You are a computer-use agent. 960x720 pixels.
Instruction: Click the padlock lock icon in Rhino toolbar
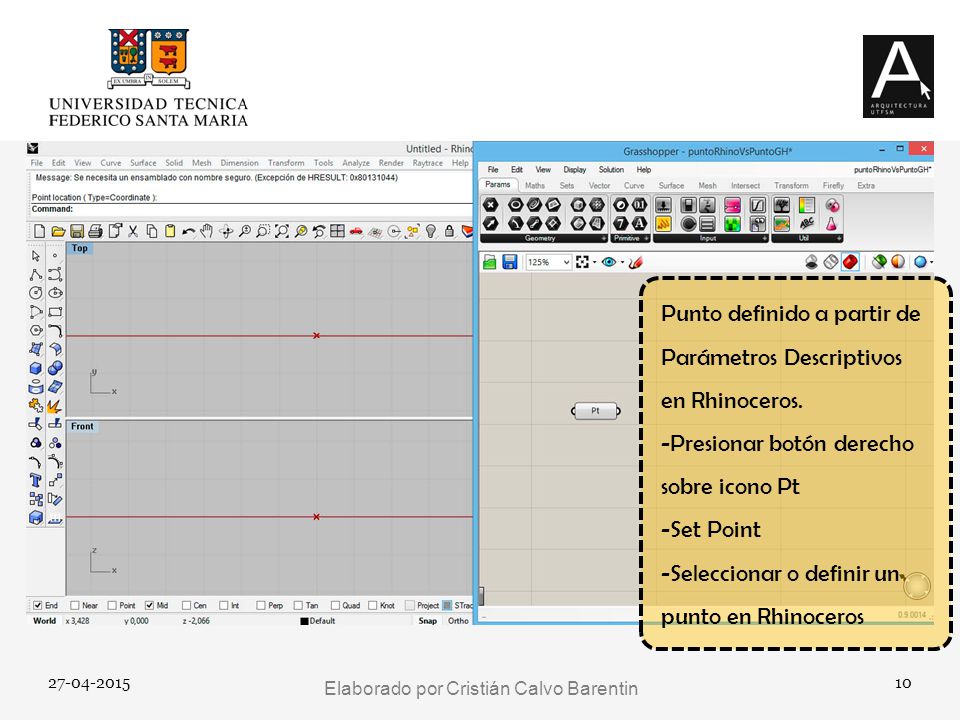point(449,231)
